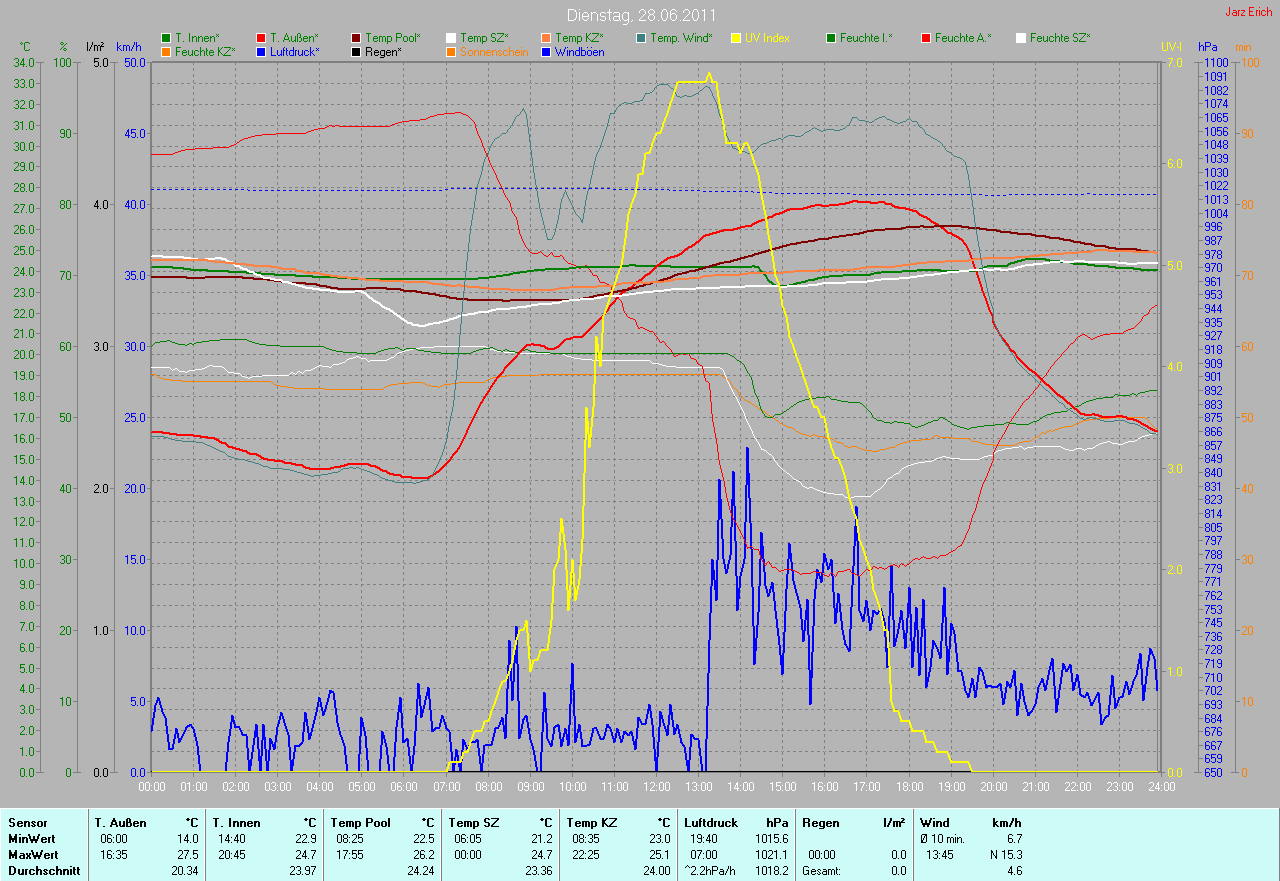Click the T. Außen maximum value 27.5
The image size is (1280, 881).
(x=188, y=855)
